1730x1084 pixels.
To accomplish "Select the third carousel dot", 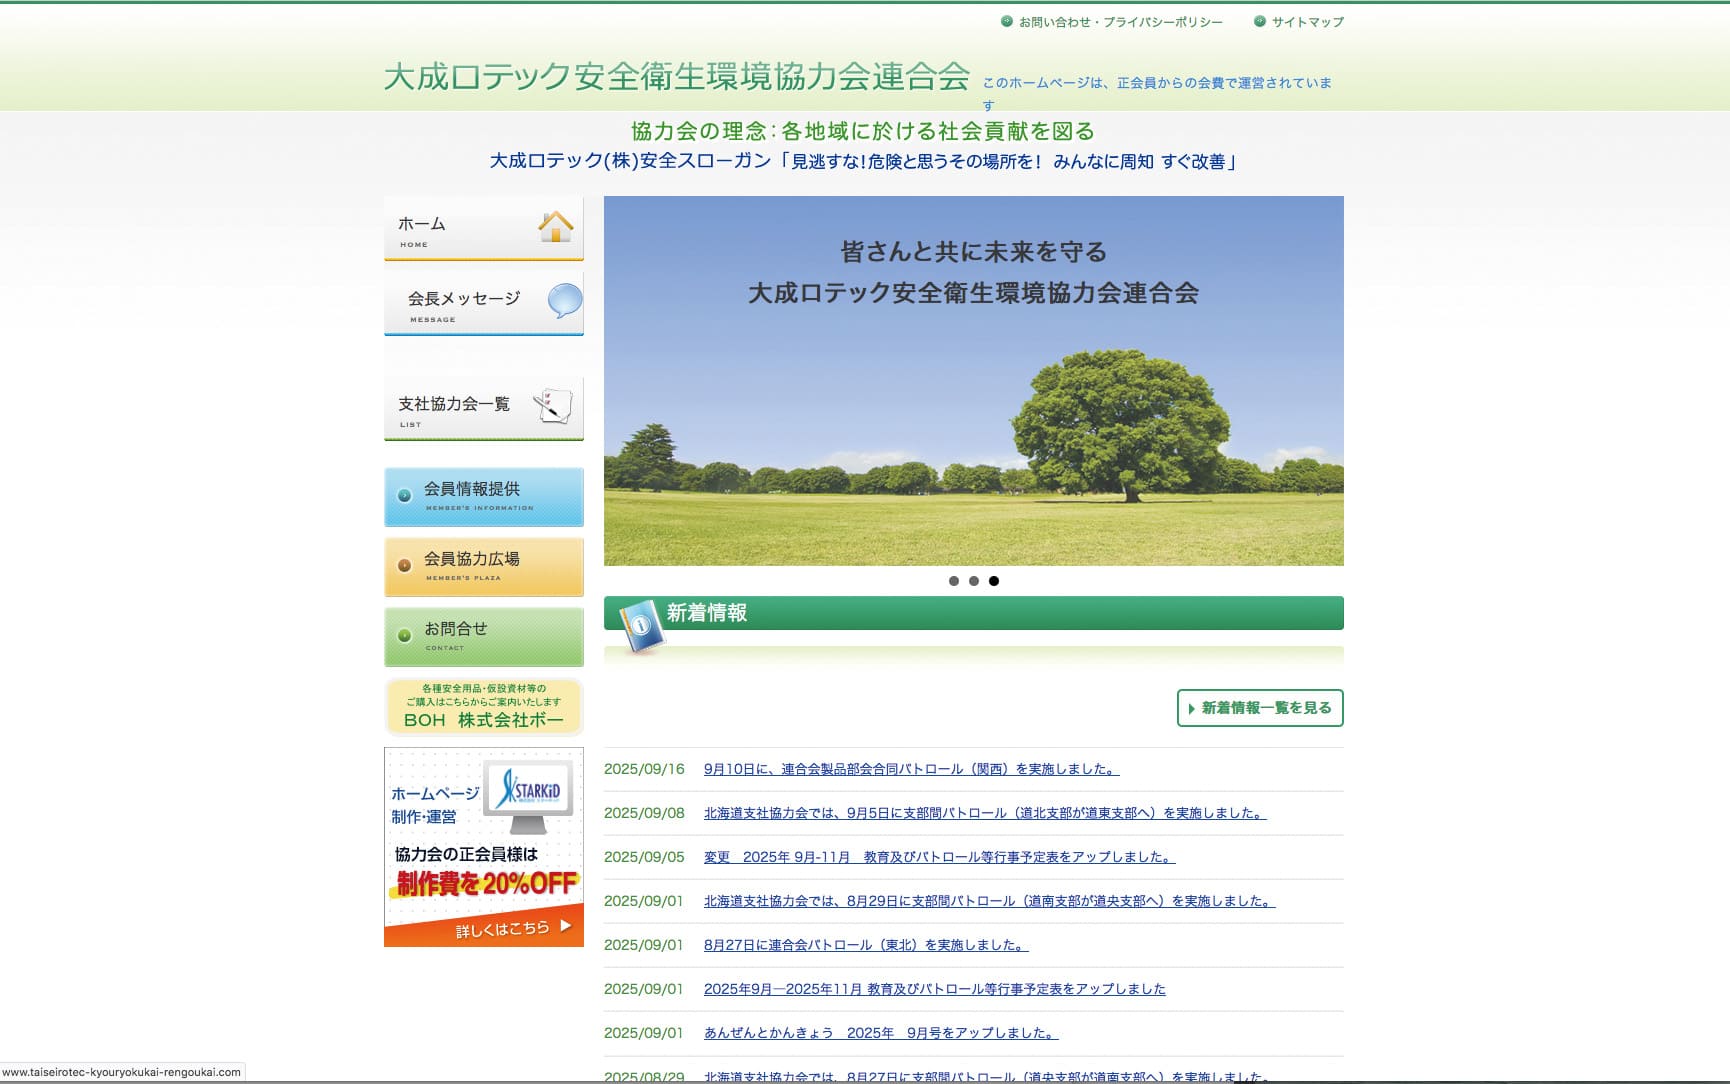I will point(994,581).
